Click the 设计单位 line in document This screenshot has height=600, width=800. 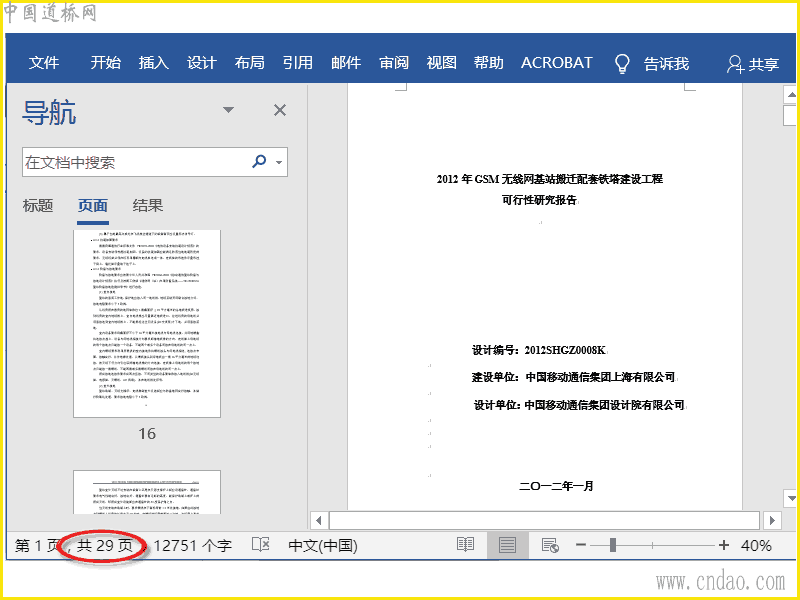click(x=579, y=405)
